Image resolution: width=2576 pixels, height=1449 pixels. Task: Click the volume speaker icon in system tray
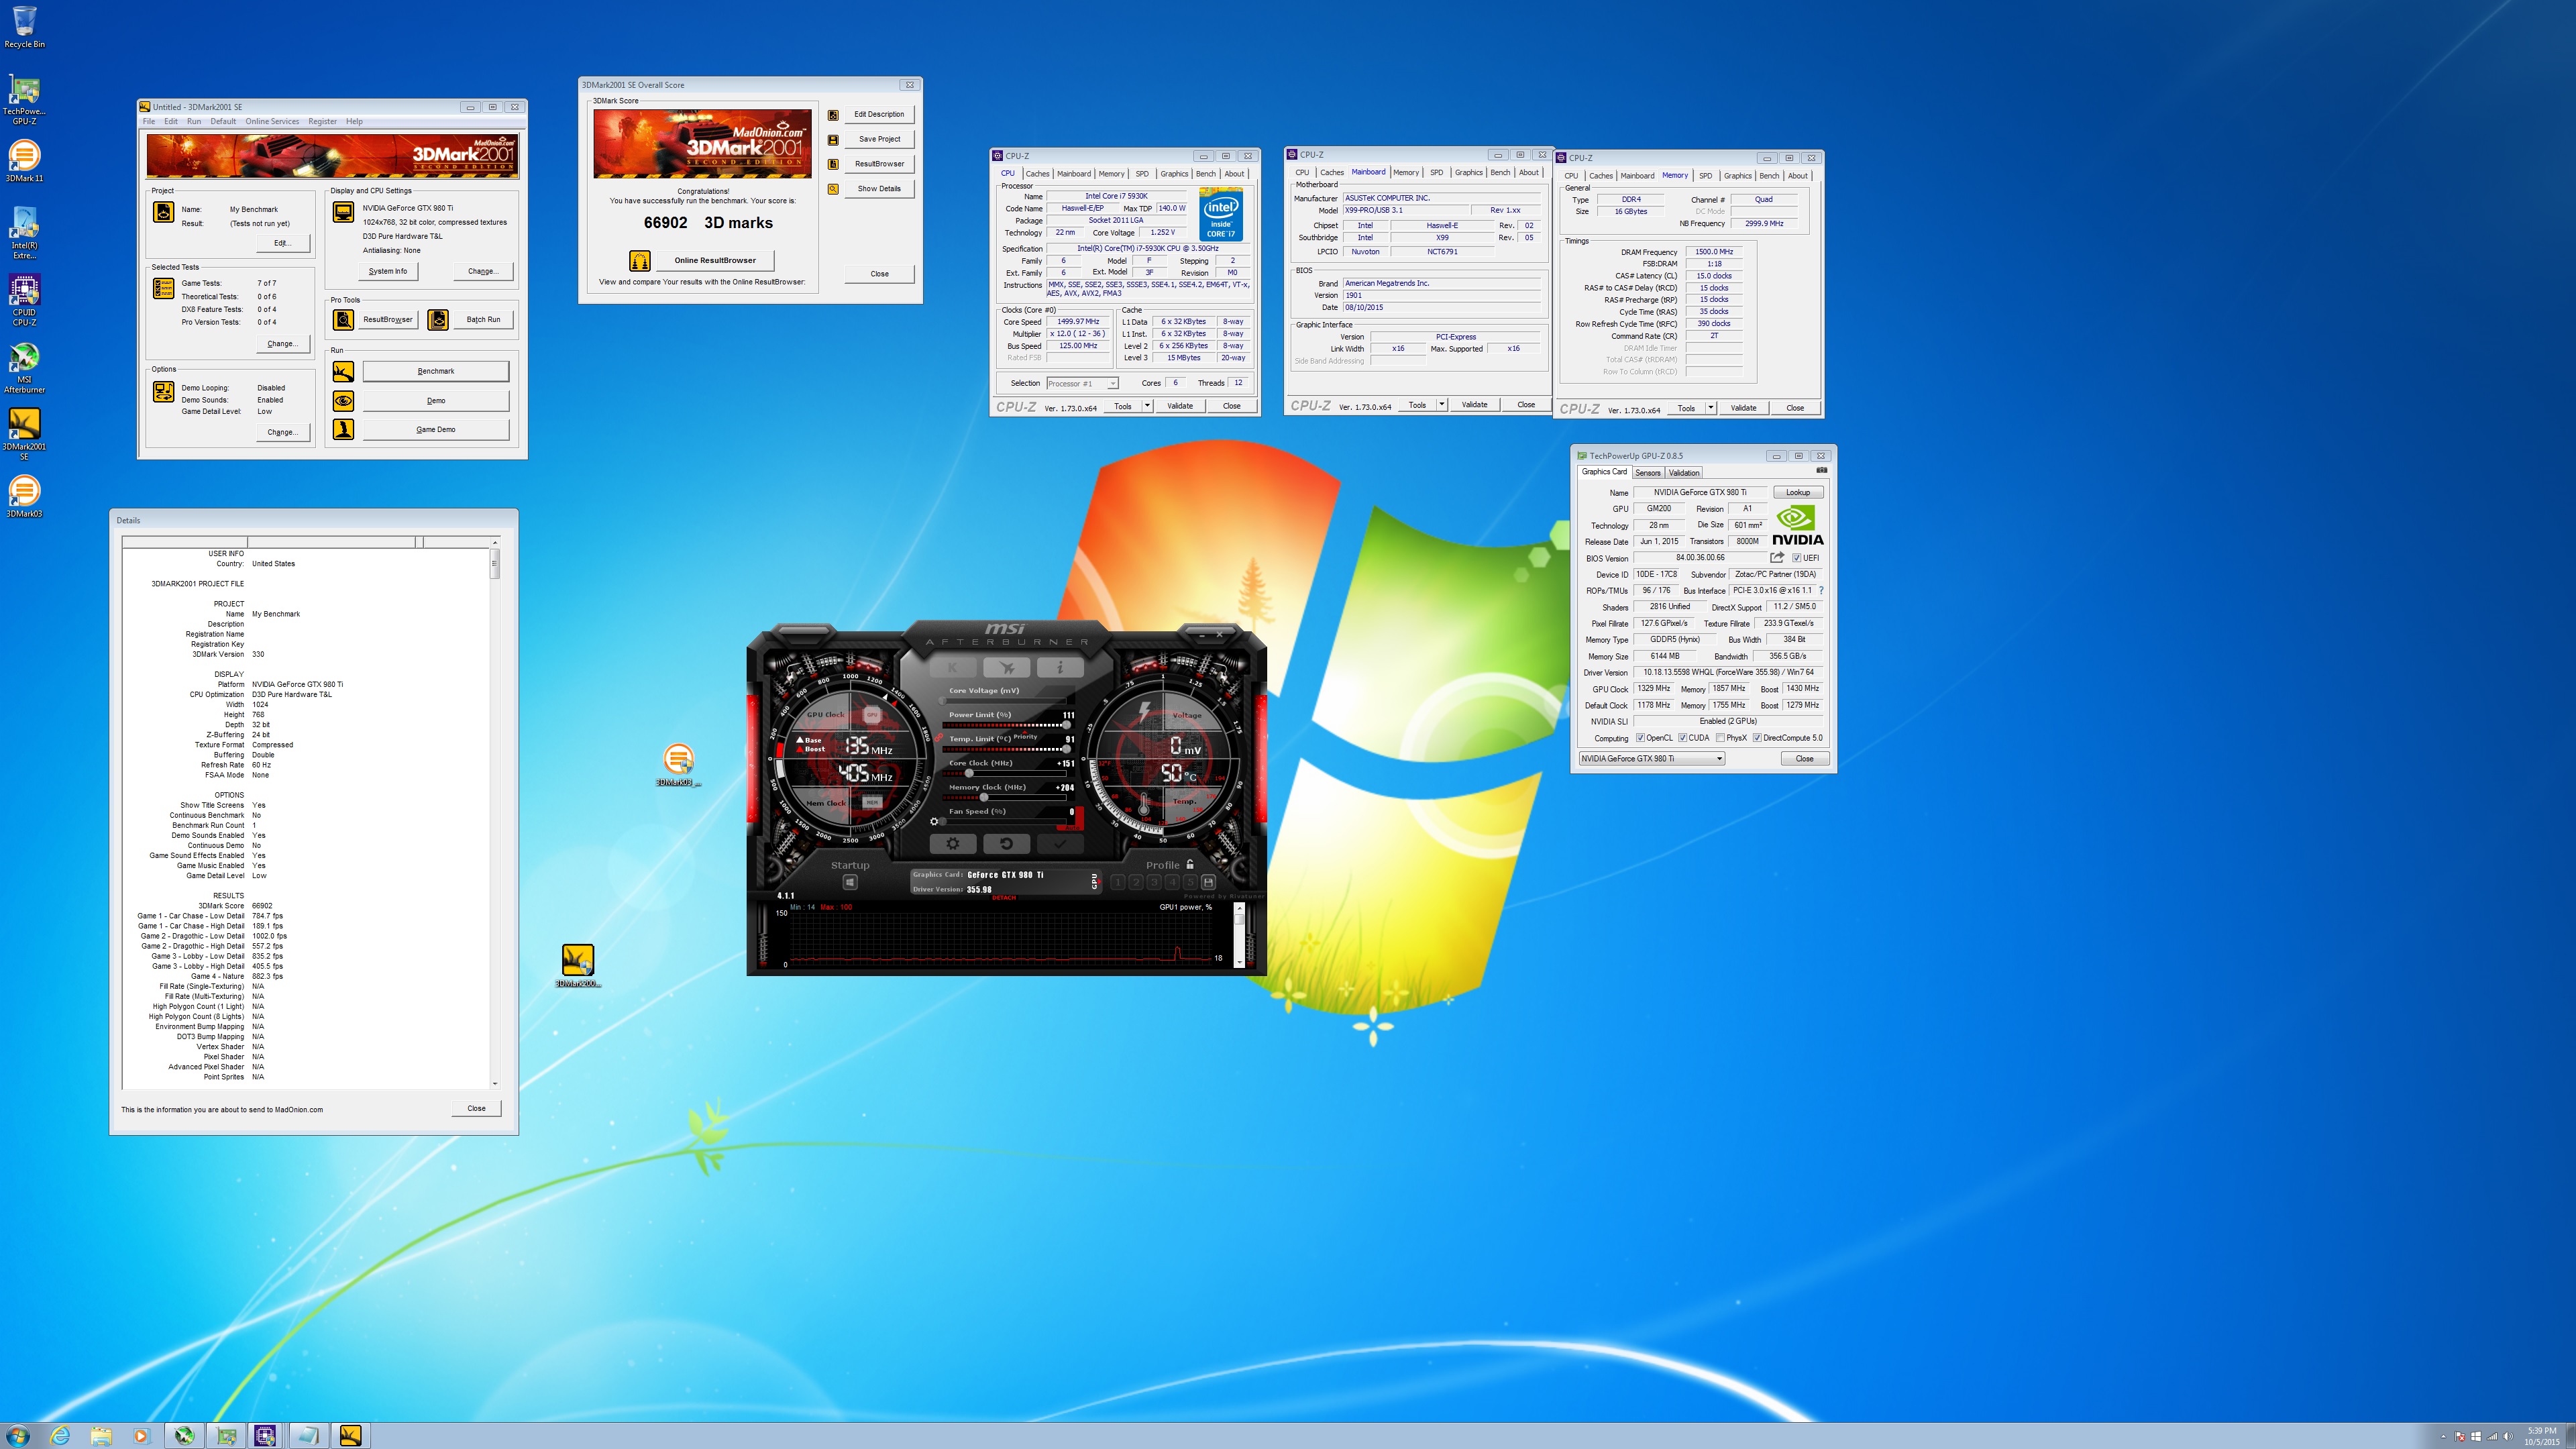click(2507, 1436)
